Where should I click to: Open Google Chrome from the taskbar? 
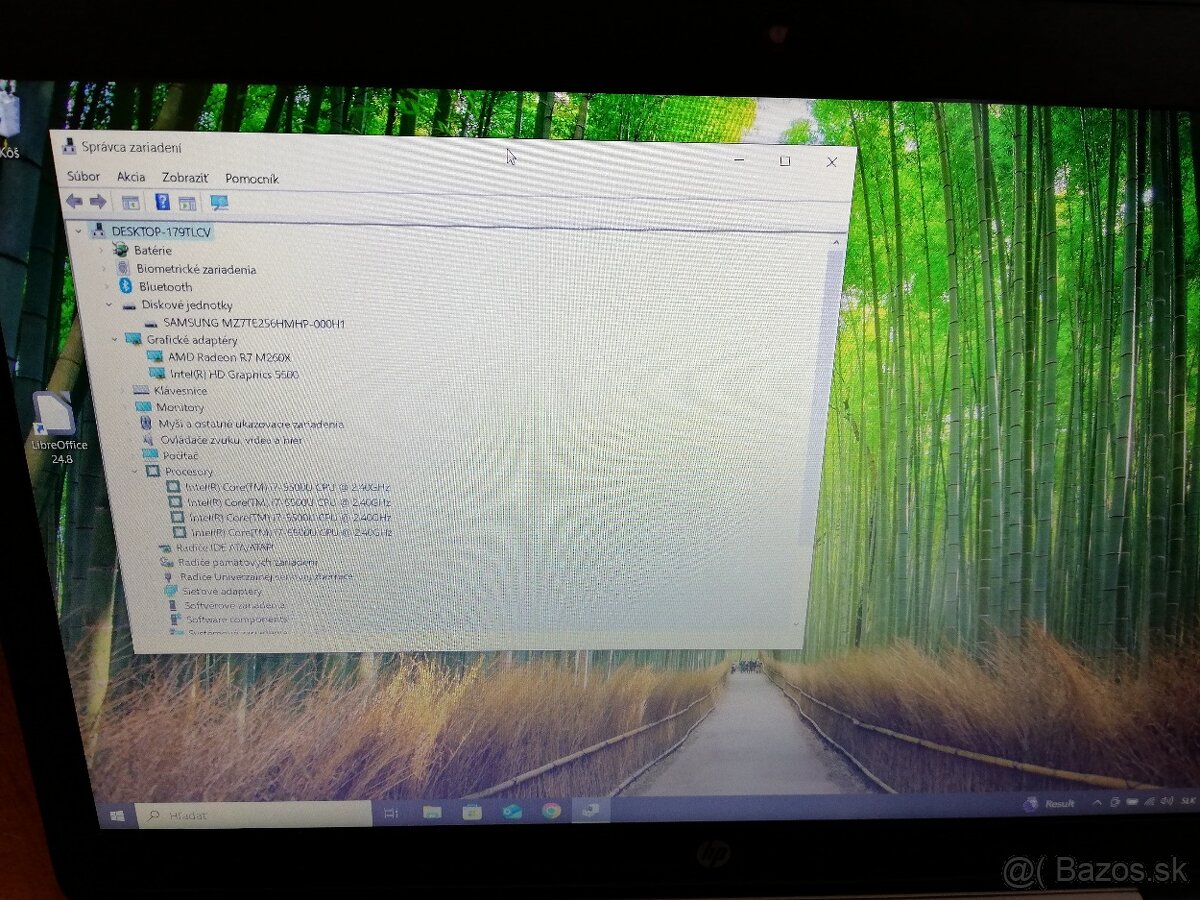[551, 810]
